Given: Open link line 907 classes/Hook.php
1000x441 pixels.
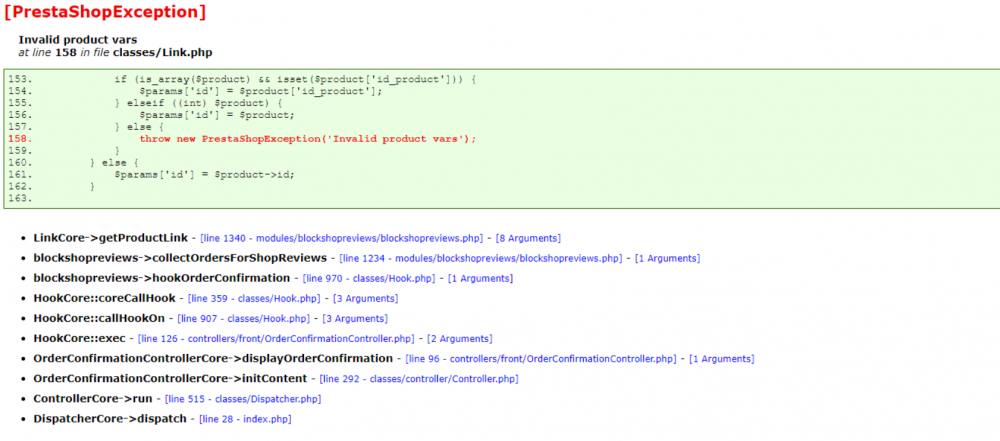Looking at the screenshot, I should (x=244, y=318).
